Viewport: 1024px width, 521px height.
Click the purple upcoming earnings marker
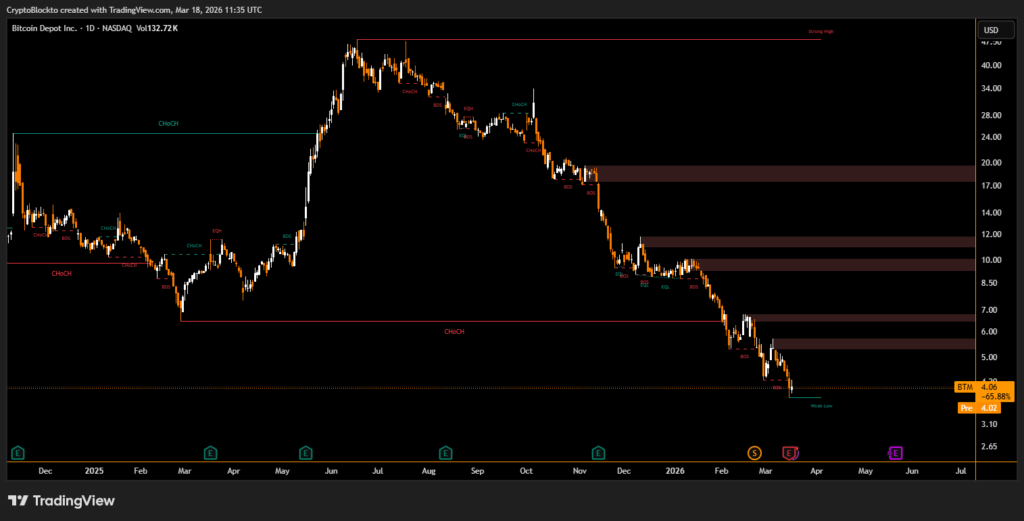[896, 453]
